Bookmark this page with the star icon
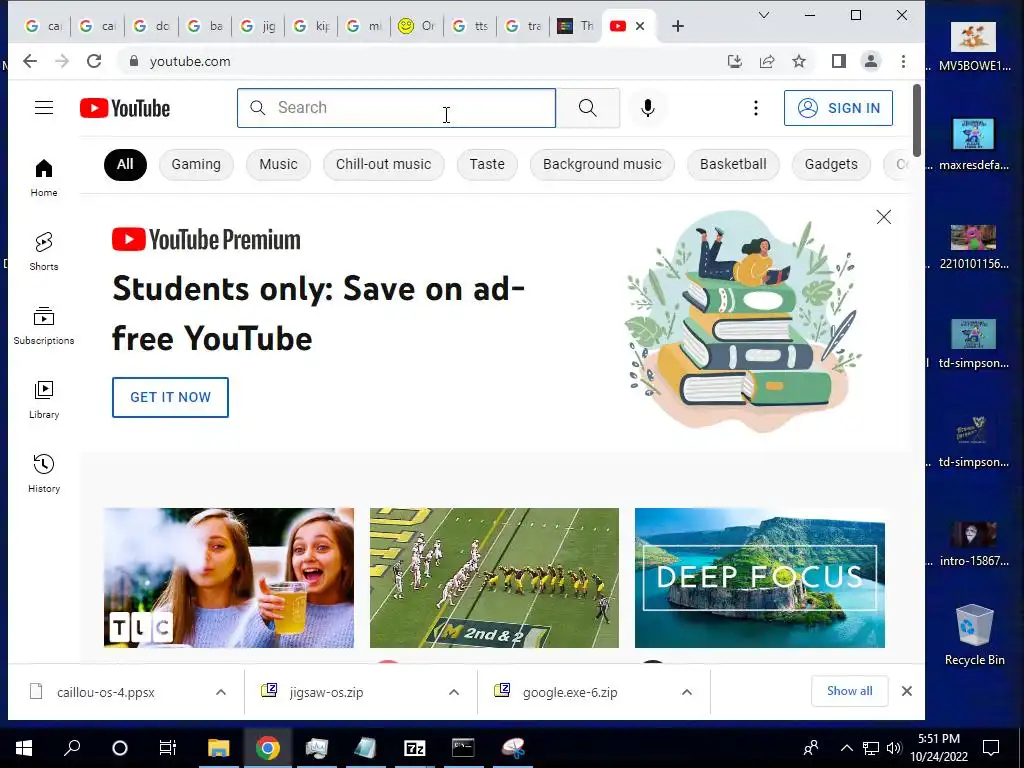Screen dimensions: 1024x768 (799, 61)
